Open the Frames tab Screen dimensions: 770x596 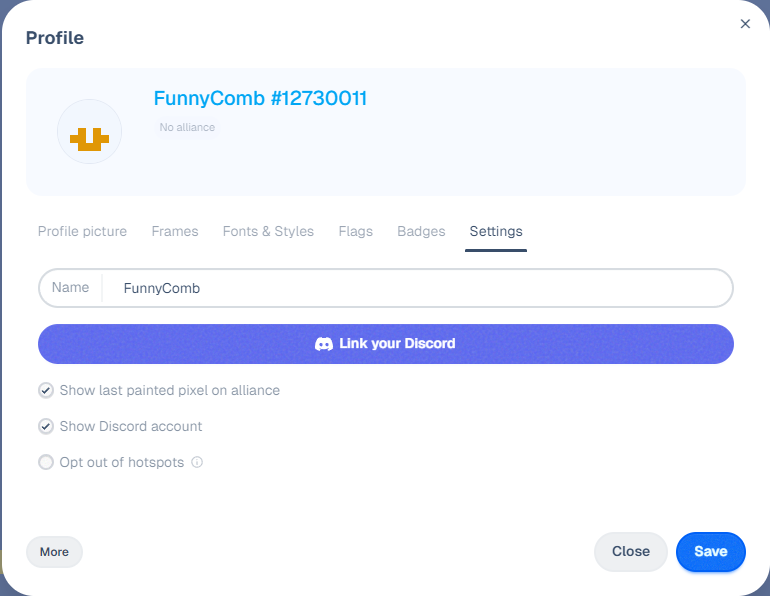tap(175, 231)
